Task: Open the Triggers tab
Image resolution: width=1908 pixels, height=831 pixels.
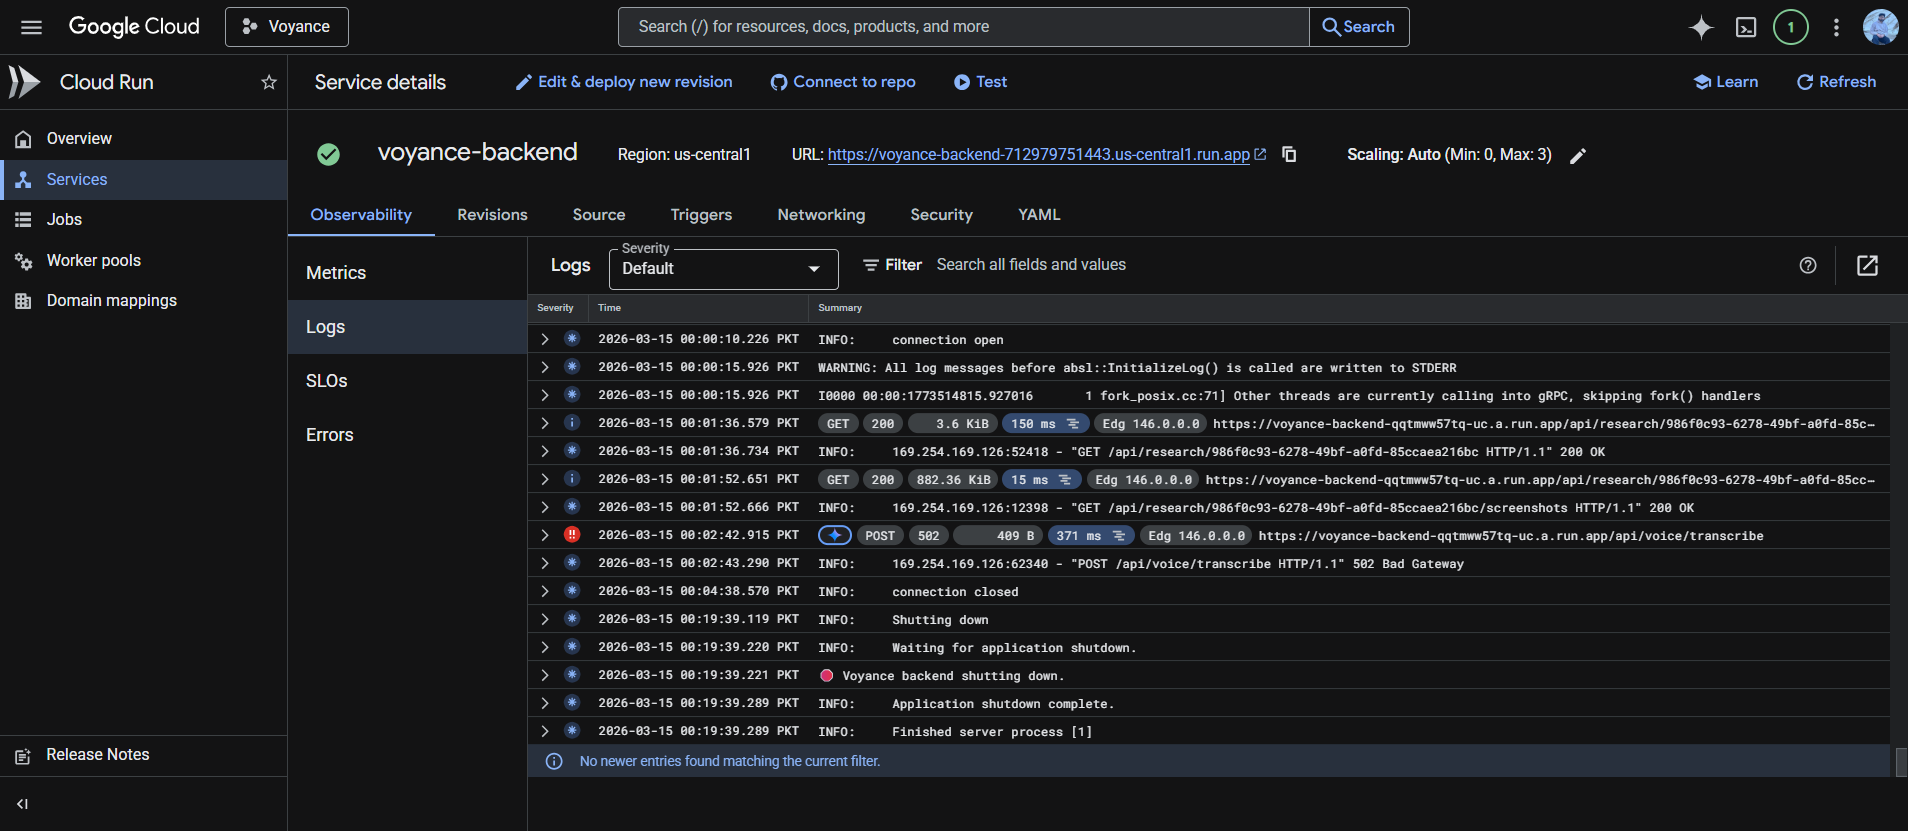Action: 701,215
